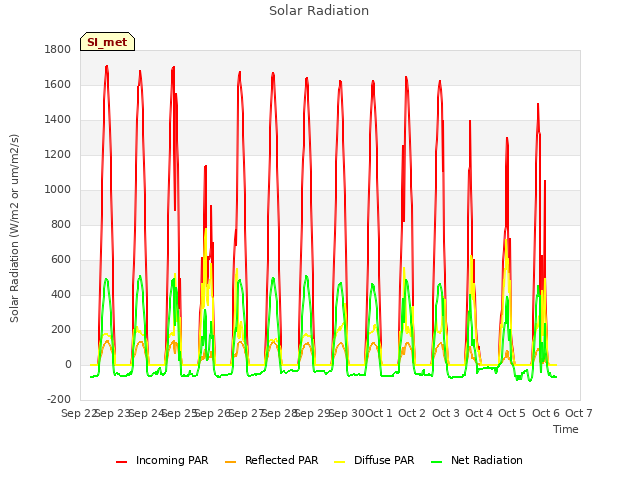
Task: Click the Oct 6 x-axis date label
Action: tap(546, 413)
